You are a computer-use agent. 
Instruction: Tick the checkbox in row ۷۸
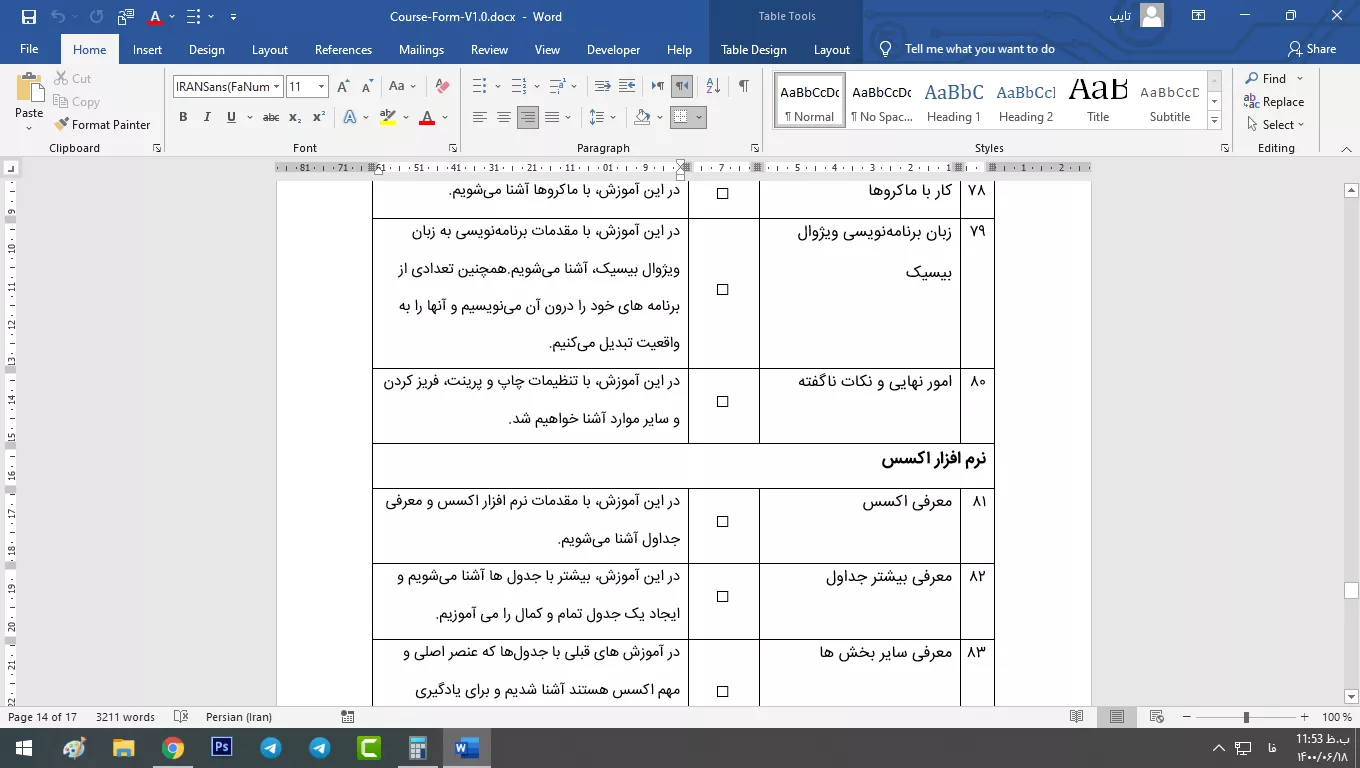(x=723, y=194)
